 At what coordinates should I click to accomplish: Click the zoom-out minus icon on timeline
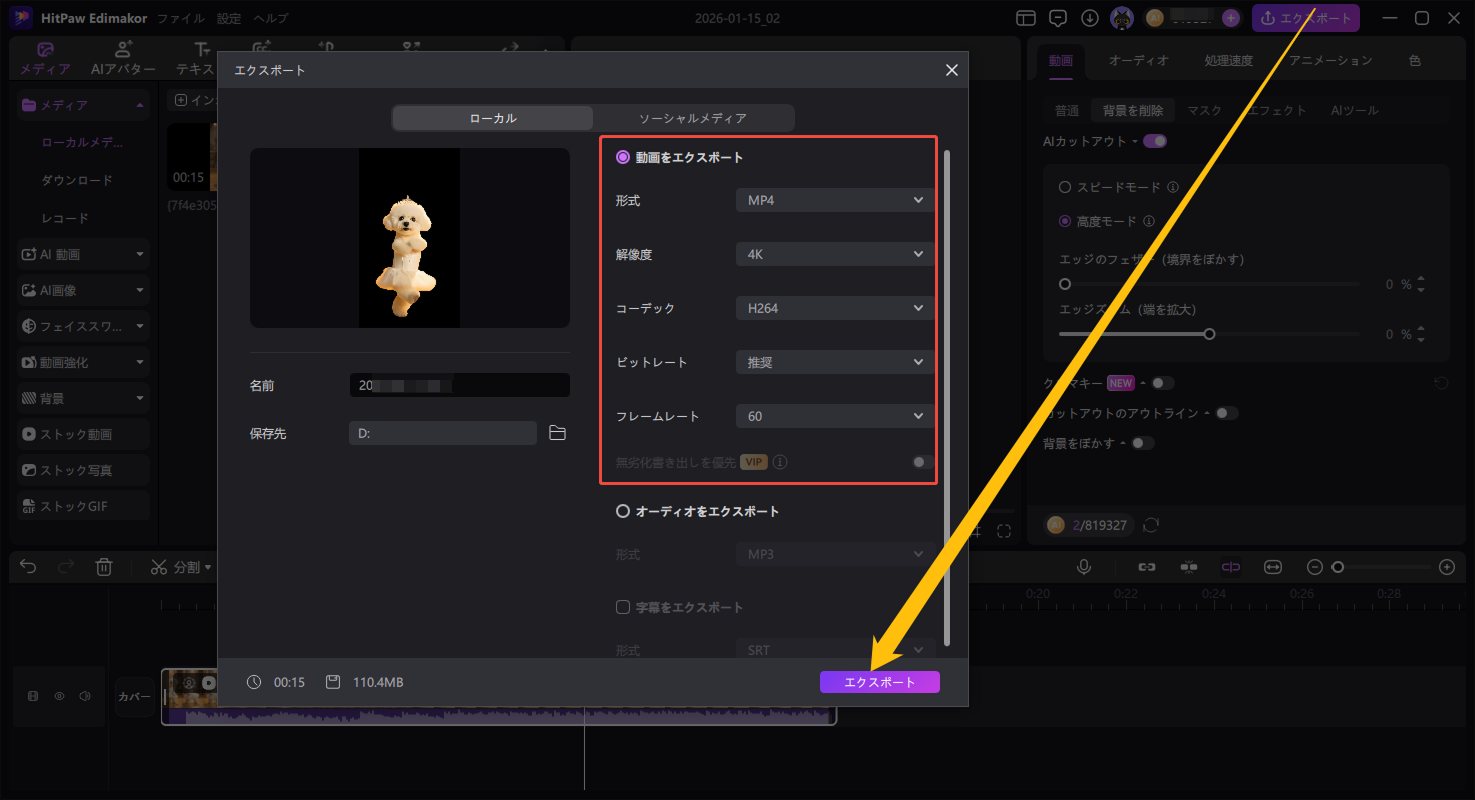point(1315,567)
